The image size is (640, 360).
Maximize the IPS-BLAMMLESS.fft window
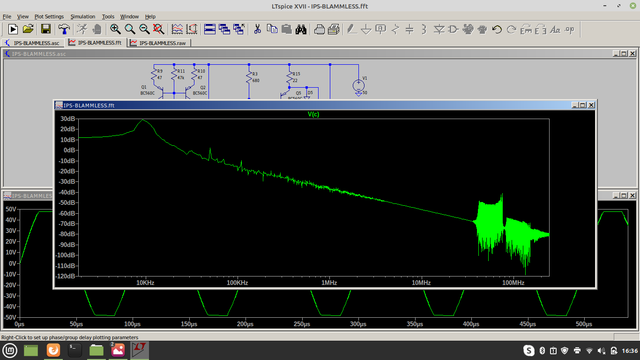pyautogui.click(x=583, y=105)
